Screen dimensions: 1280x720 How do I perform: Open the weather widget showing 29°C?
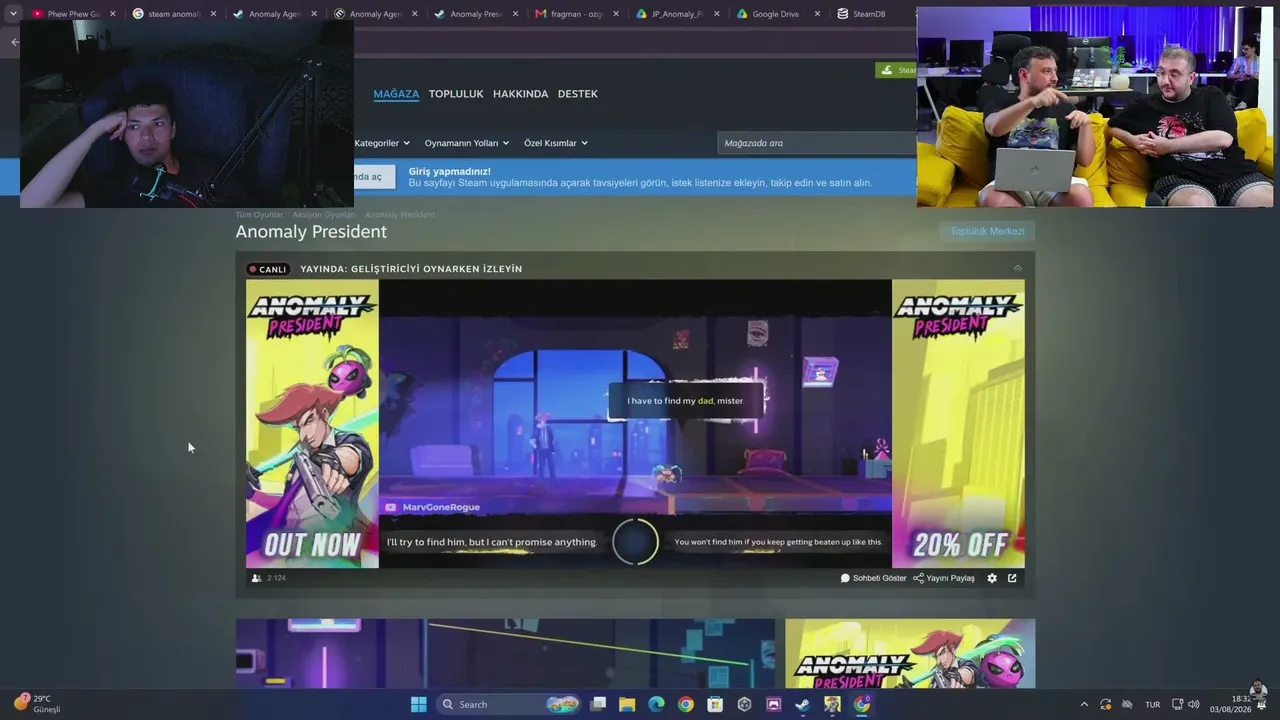click(x=38, y=703)
